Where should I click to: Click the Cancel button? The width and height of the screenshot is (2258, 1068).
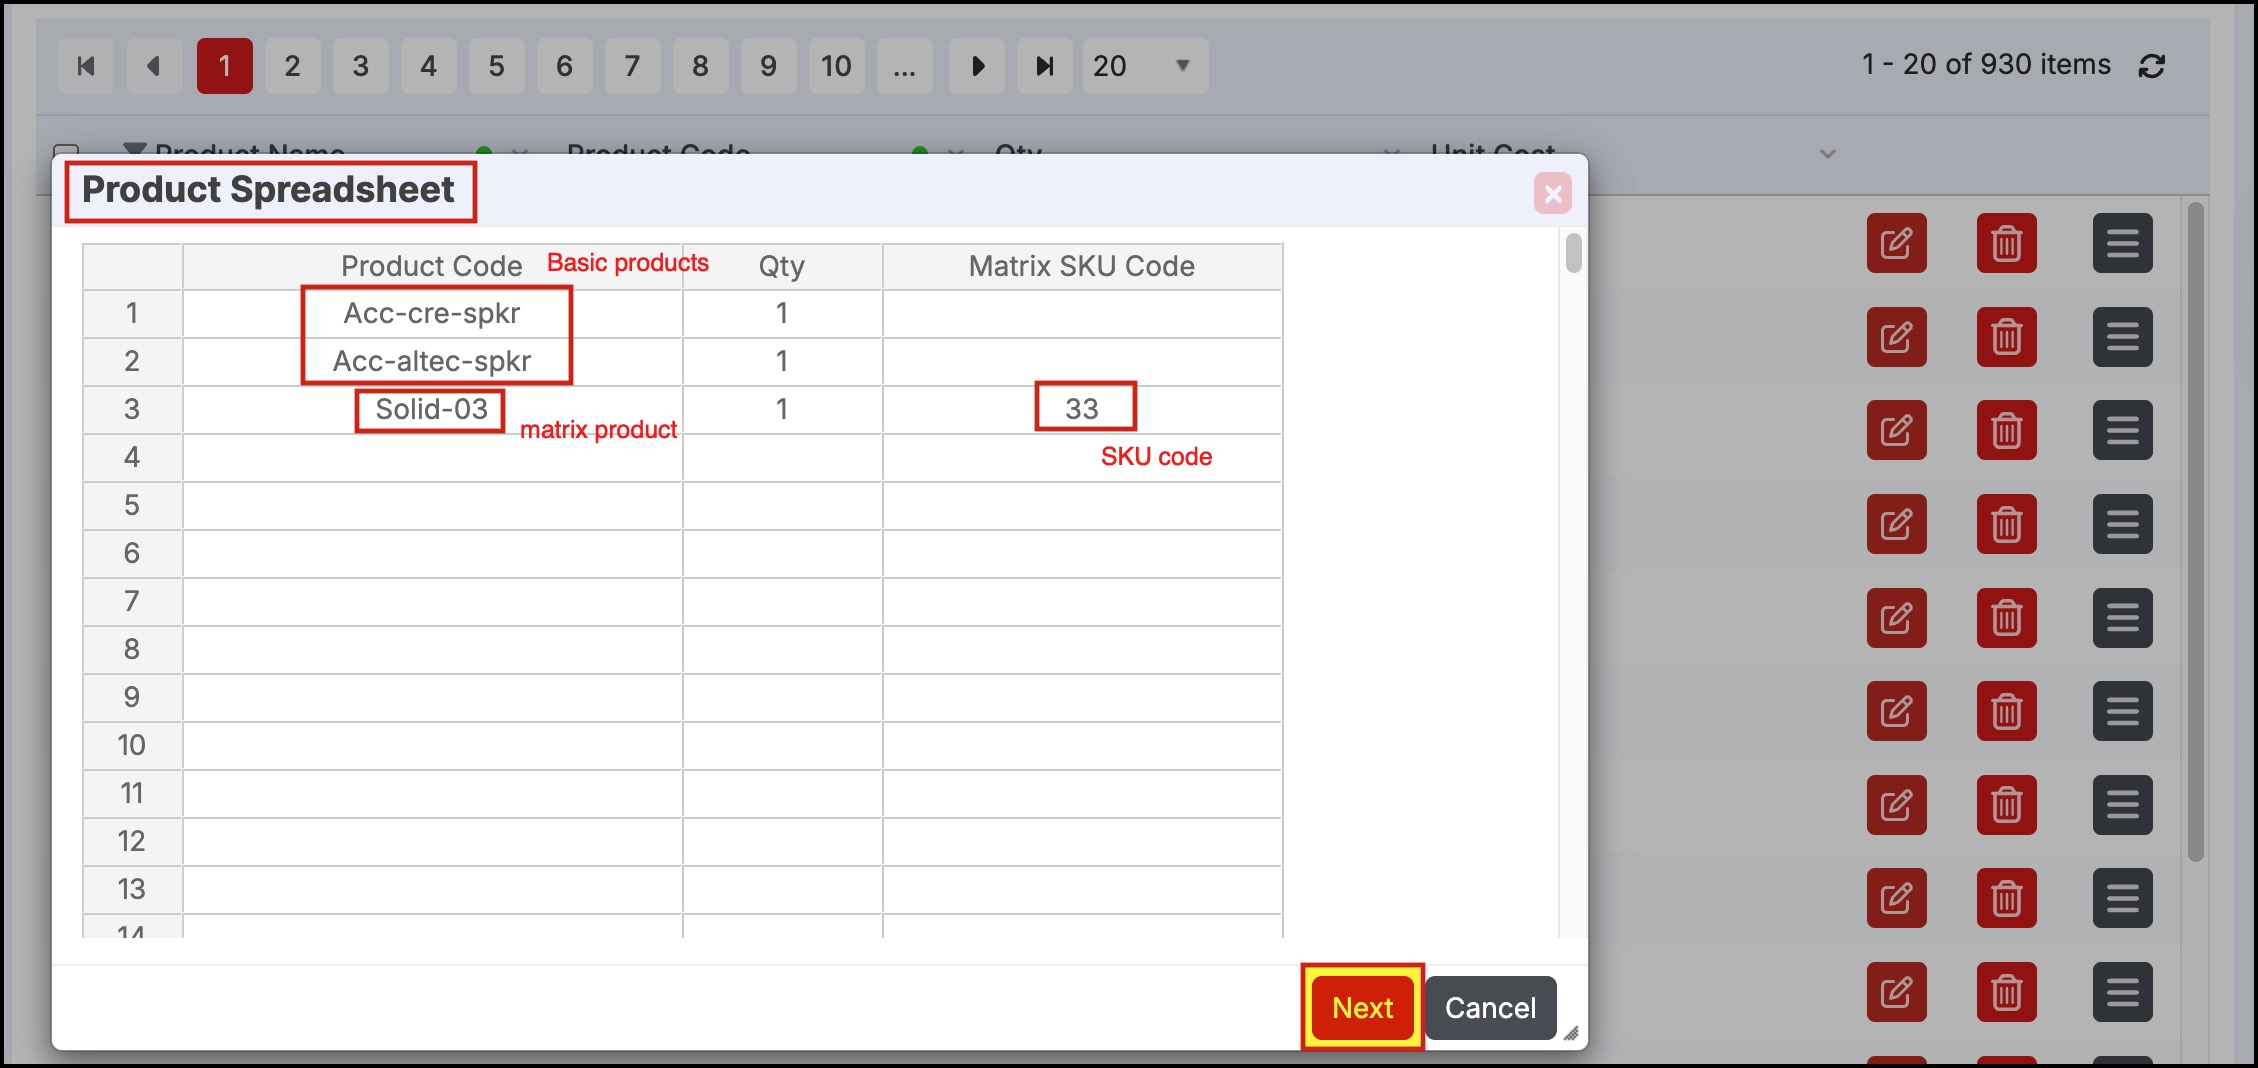[1490, 1008]
